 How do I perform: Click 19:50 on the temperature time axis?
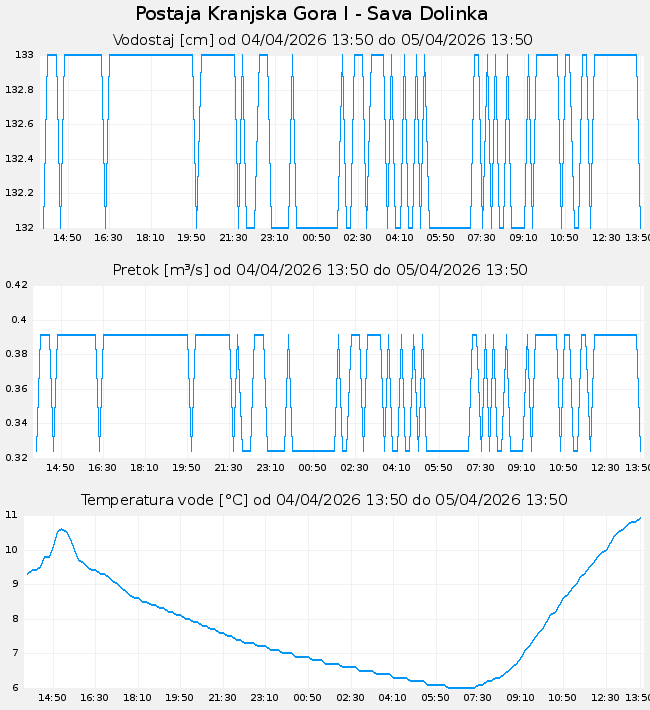[x=179, y=697]
